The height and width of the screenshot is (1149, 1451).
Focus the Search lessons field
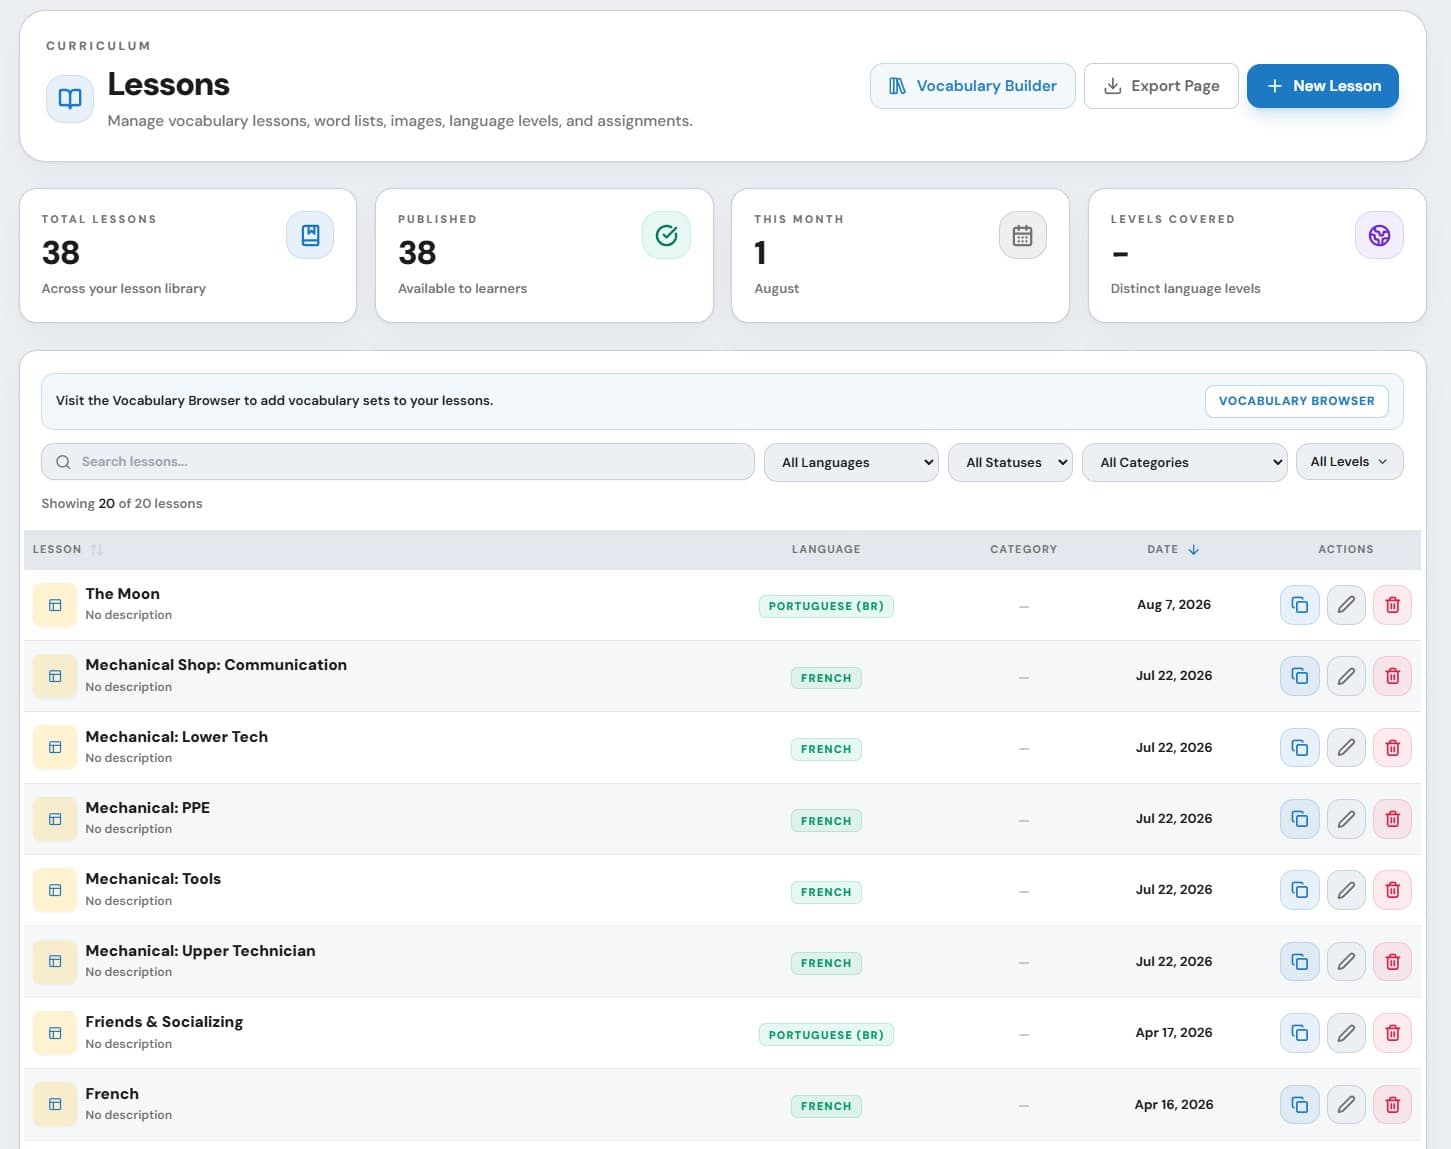[398, 462]
